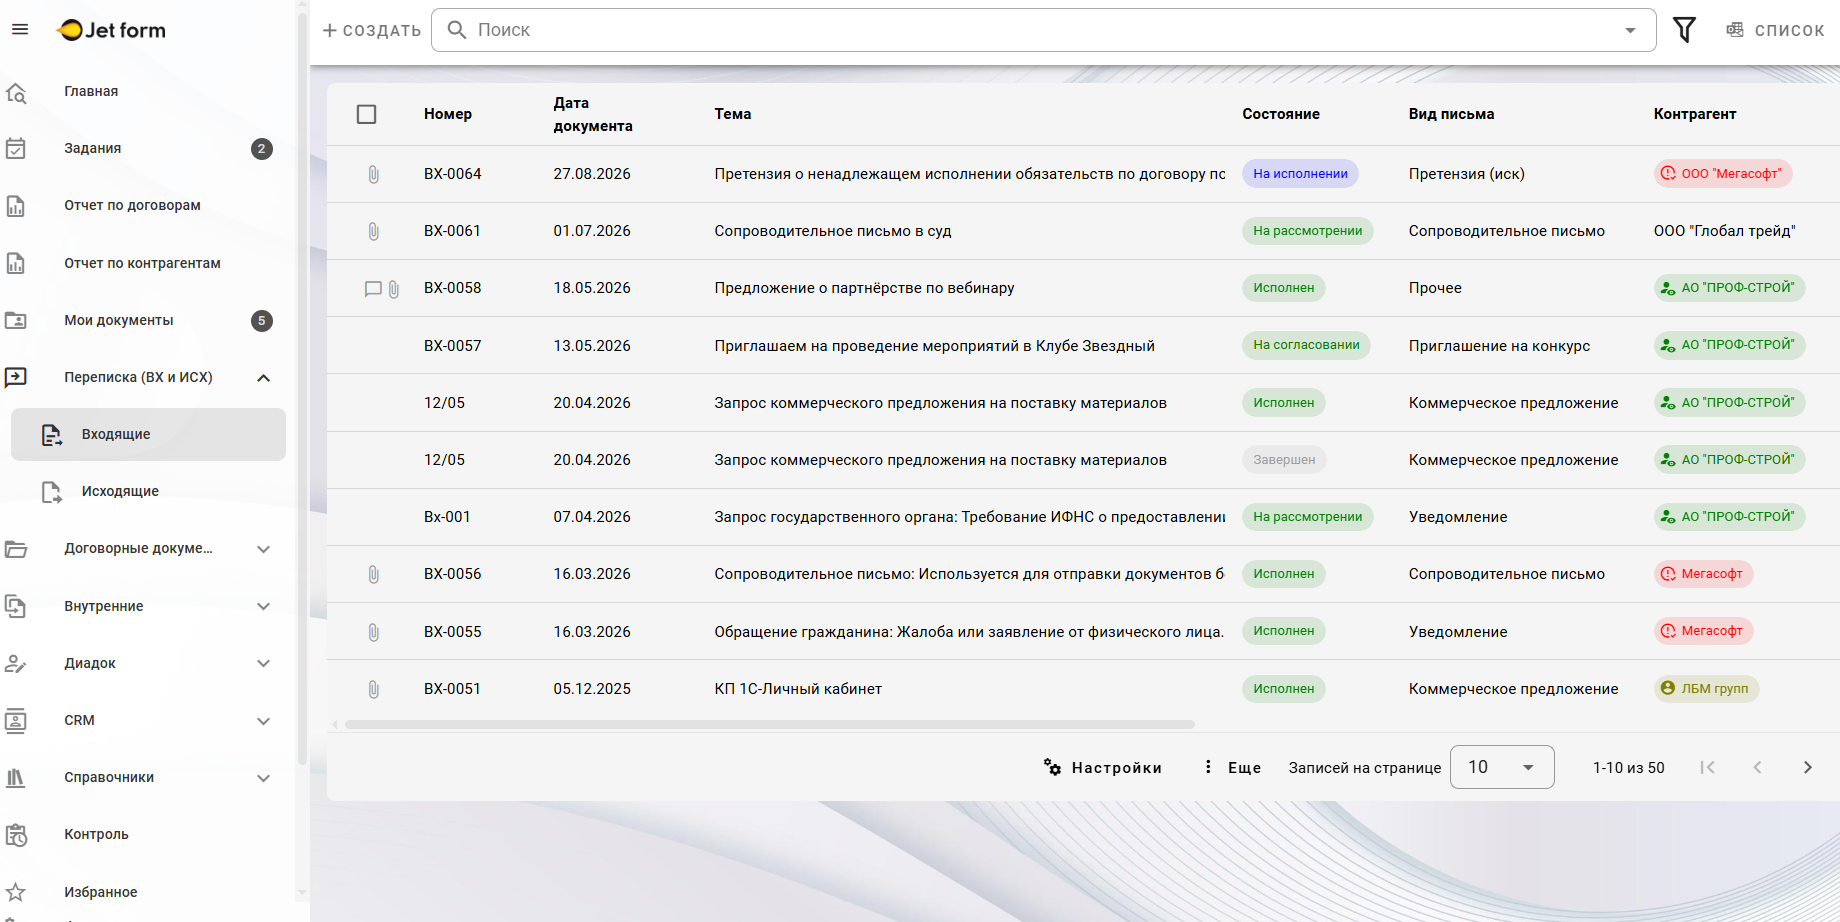
Task: Click the Внутренние documents icon
Action: [x=16, y=606]
